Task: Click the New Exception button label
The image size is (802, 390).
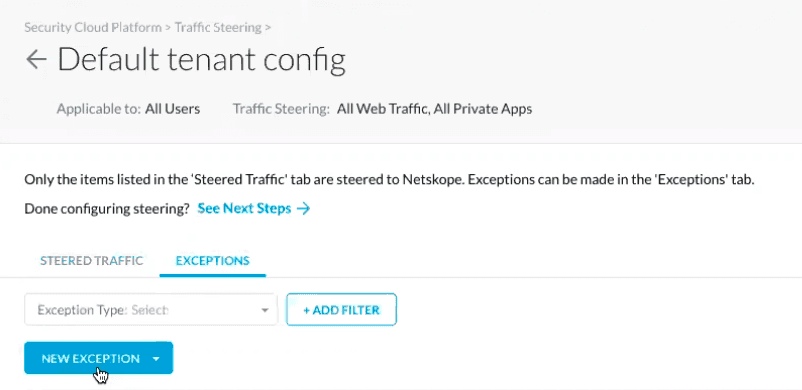Action: [x=91, y=359]
